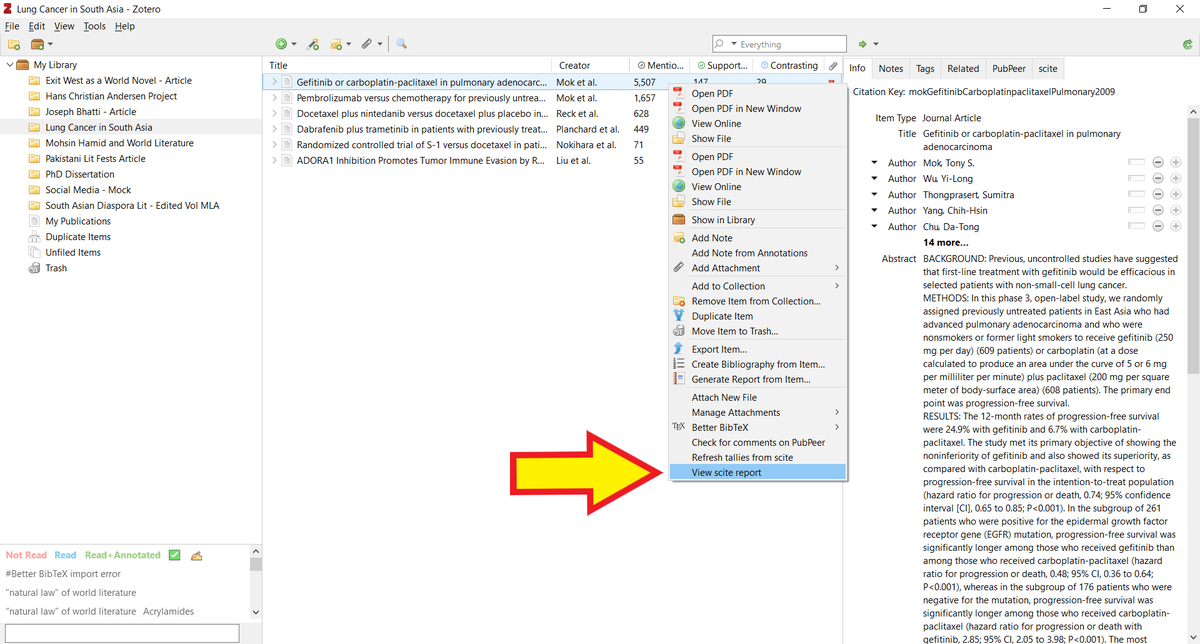This screenshot has width=1200, height=644.
Task: Show all authors via '14 more...' link
Action: (945, 243)
